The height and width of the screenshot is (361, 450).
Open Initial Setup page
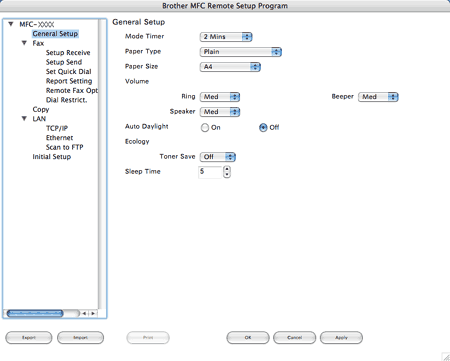[52, 157]
